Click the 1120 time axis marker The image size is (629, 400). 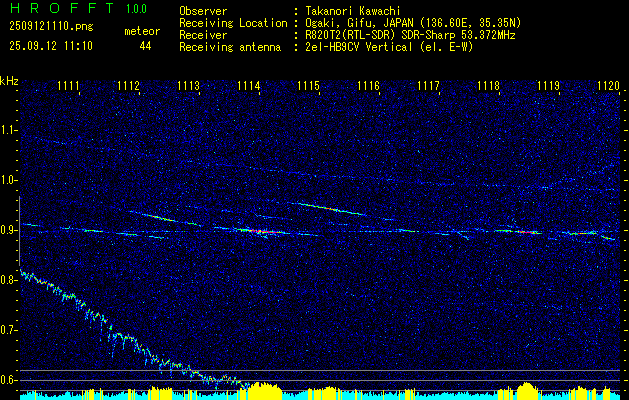[x=609, y=85]
